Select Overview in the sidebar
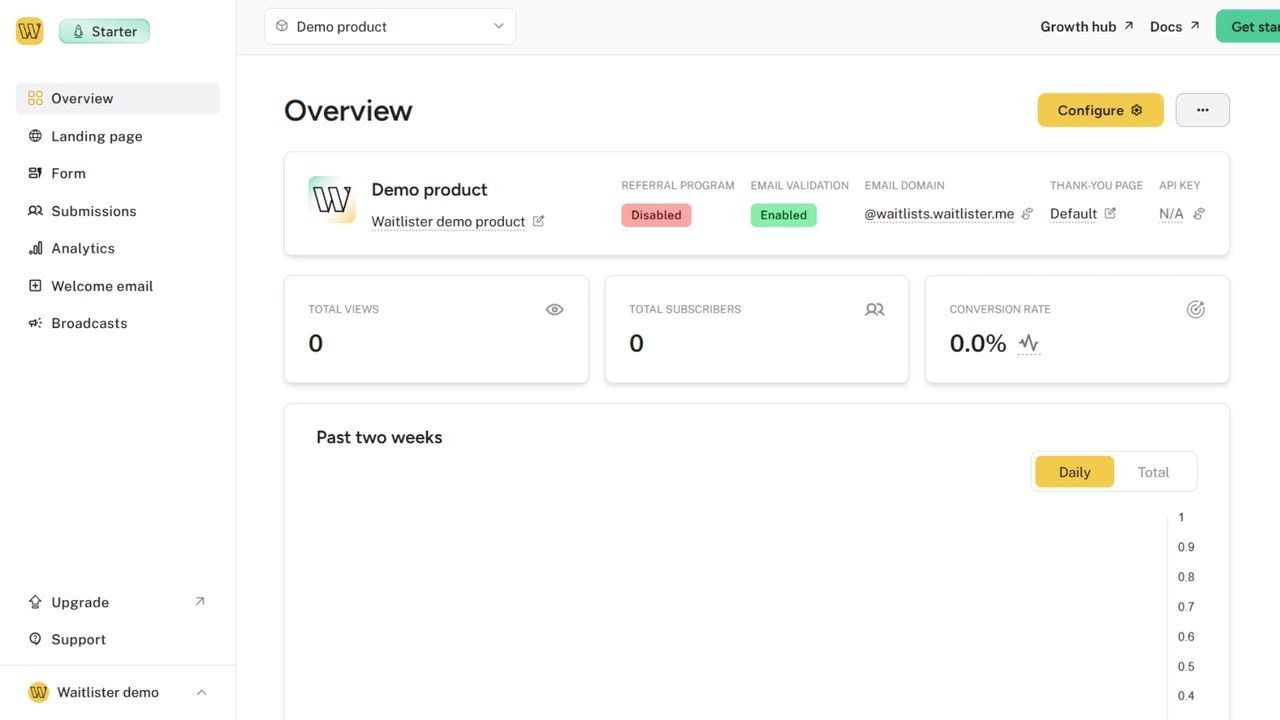1280x720 pixels. [x=81, y=98]
